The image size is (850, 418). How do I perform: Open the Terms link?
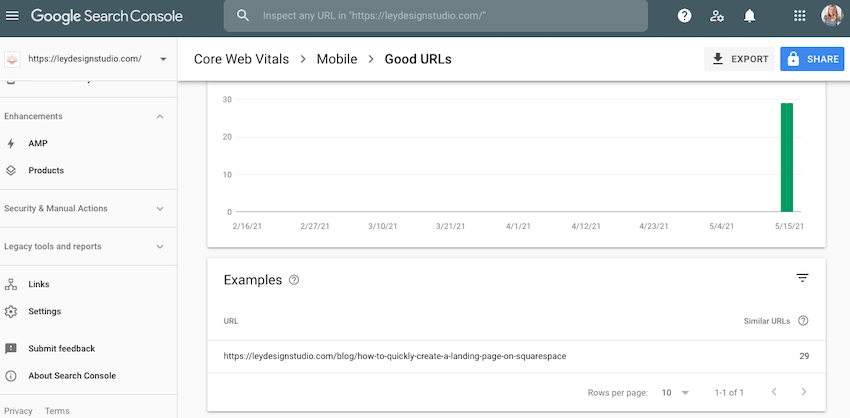tap(57, 411)
